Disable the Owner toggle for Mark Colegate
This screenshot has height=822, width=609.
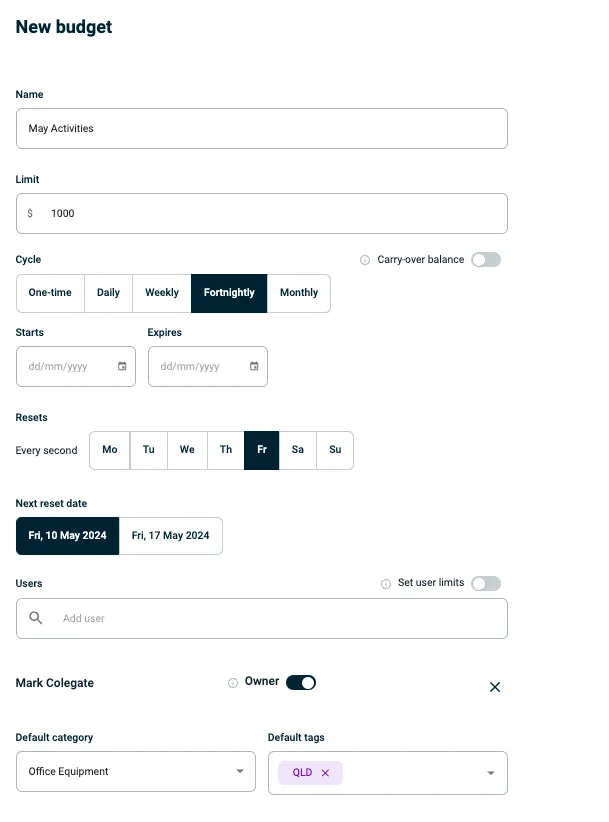301,682
